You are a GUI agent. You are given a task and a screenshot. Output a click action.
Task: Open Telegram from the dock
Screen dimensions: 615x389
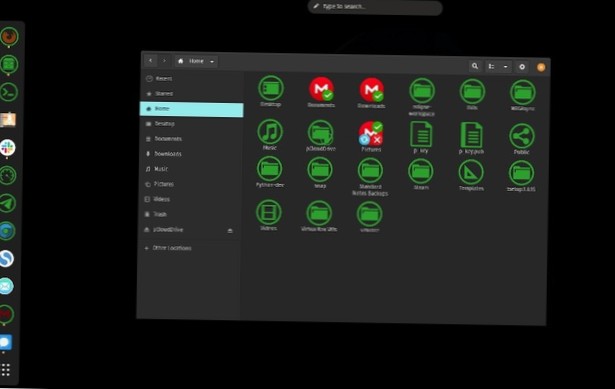(x=7, y=203)
